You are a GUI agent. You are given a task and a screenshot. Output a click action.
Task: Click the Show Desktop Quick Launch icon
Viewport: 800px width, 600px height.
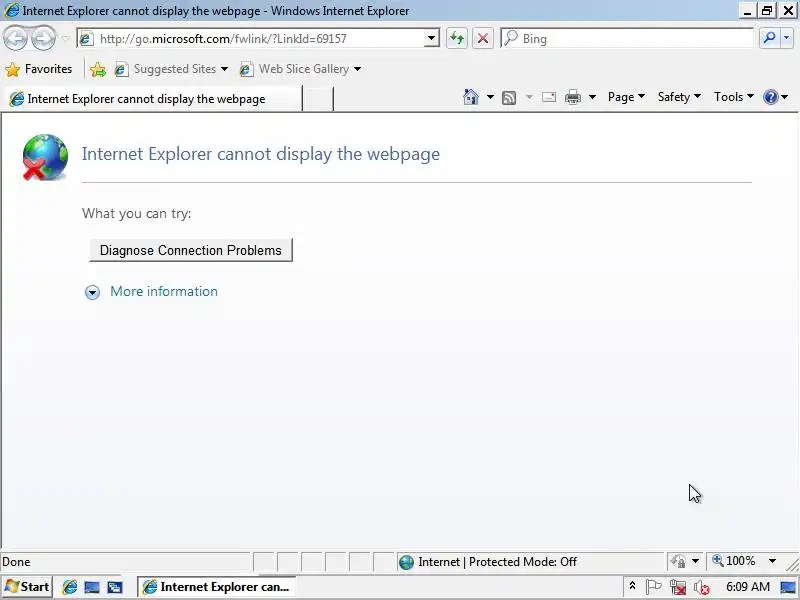[x=92, y=587]
